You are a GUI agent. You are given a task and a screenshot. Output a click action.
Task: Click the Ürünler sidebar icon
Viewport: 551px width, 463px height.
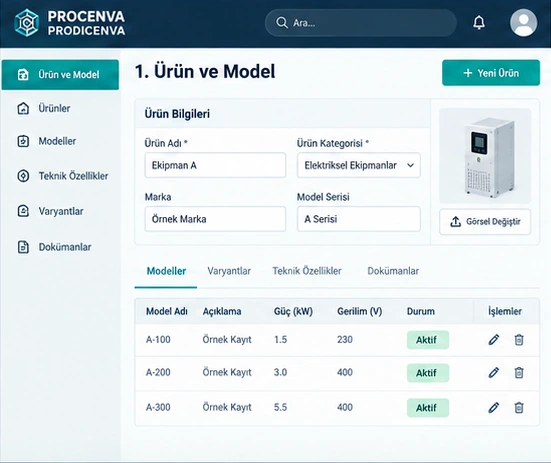tap(23, 108)
